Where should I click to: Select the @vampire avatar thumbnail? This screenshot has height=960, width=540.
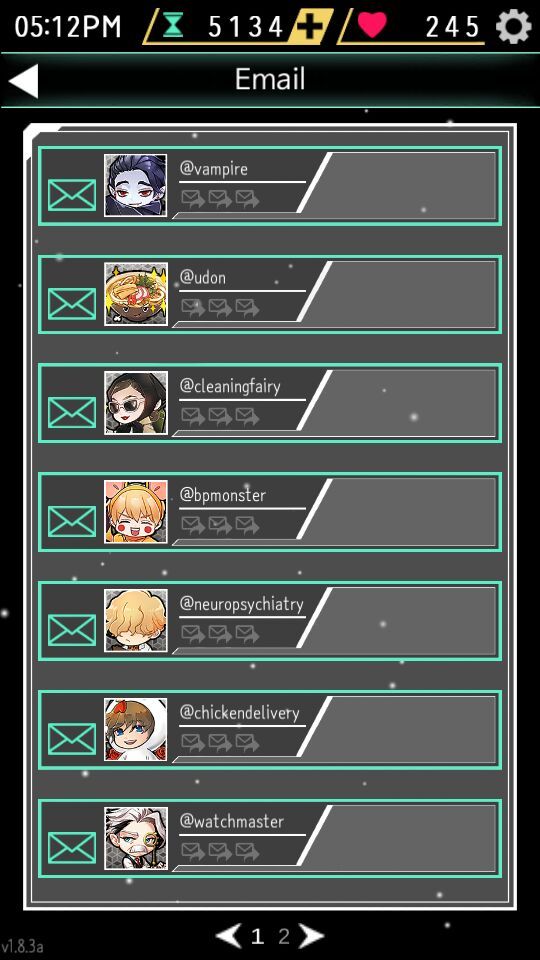[135, 186]
